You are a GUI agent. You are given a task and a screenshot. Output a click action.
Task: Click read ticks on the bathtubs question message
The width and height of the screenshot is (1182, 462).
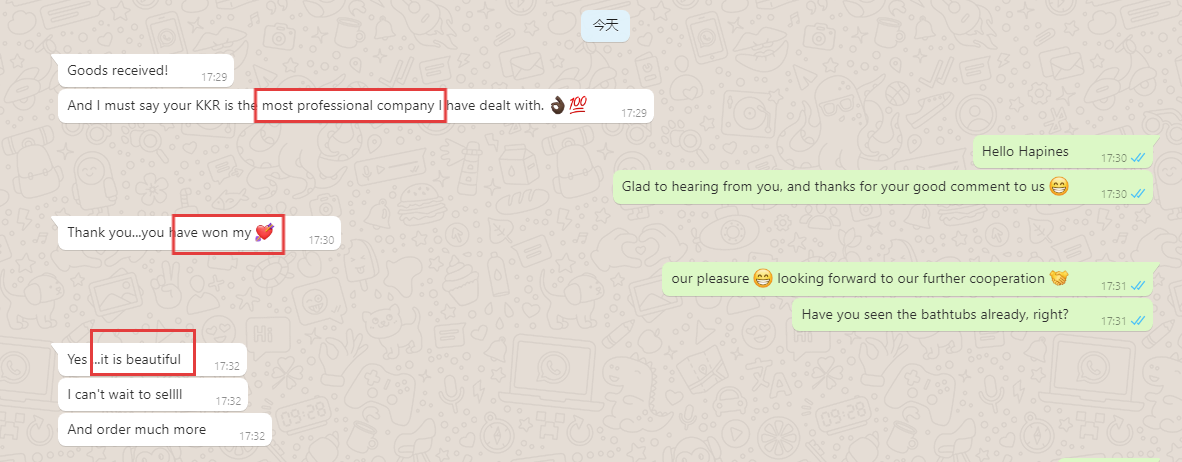tap(1138, 321)
